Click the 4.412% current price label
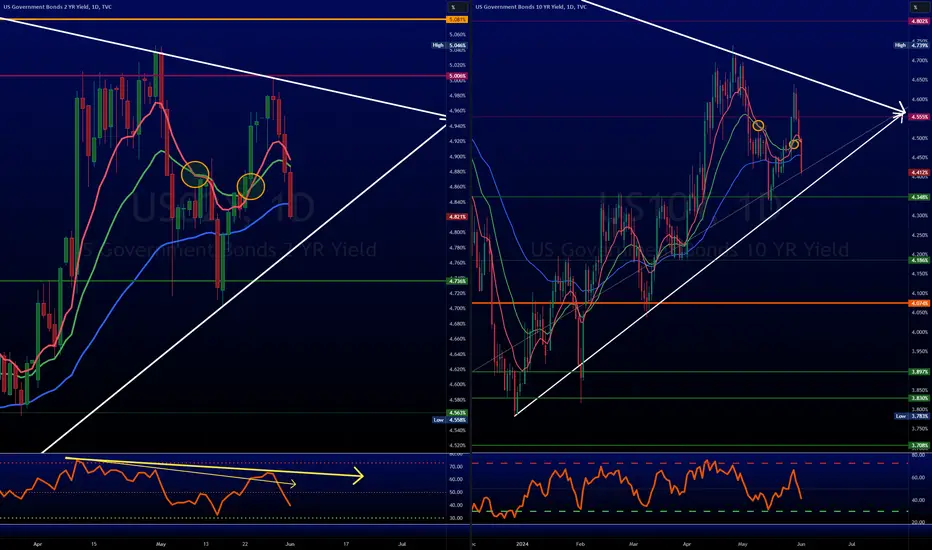Viewport: 932px width, 550px height. (920, 173)
